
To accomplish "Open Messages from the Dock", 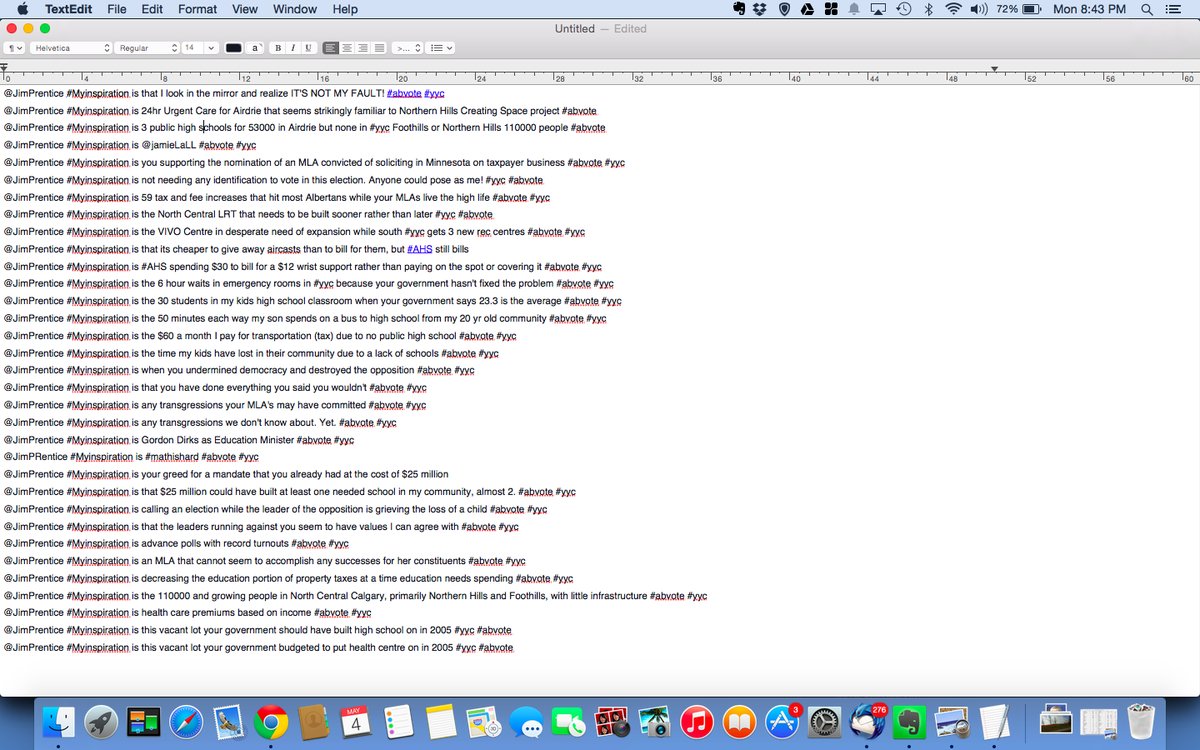I will (x=527, y=722).
